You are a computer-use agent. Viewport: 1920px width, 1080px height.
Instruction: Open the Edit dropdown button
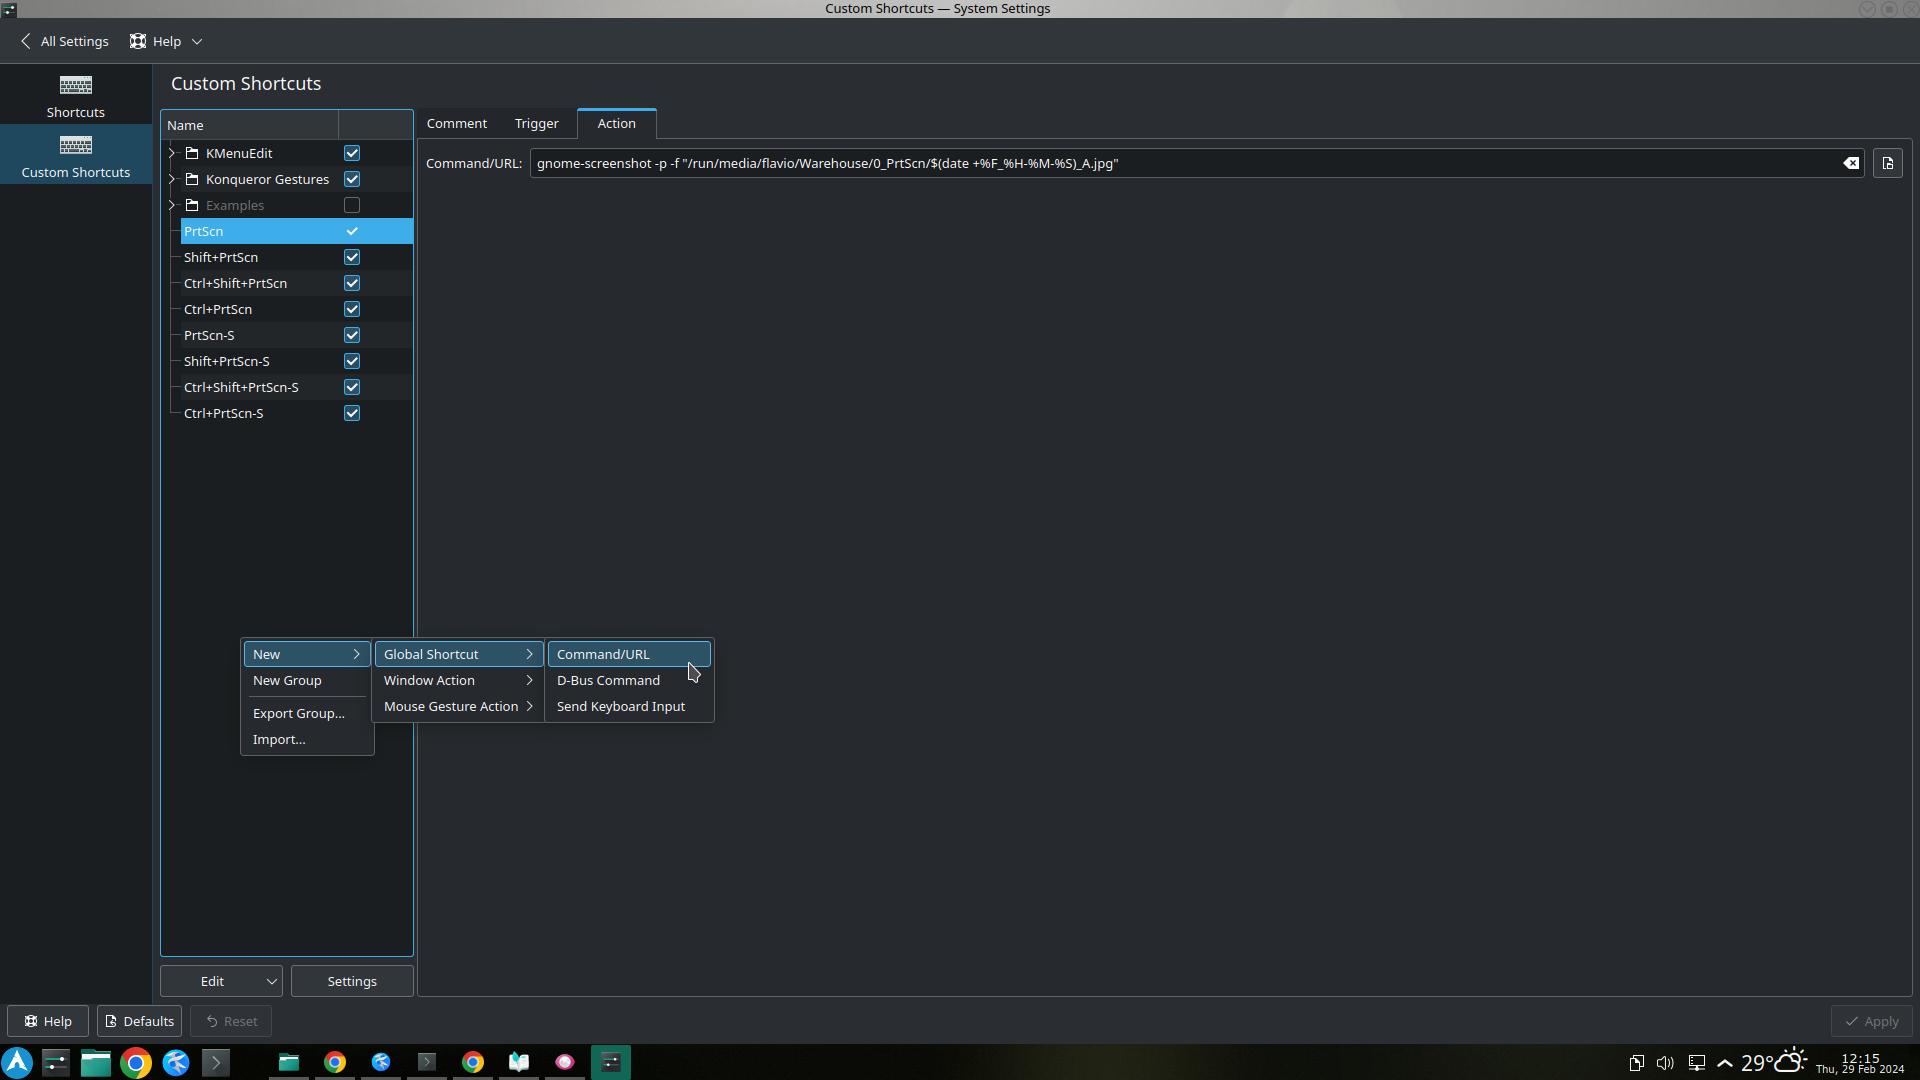coord(221,981)
